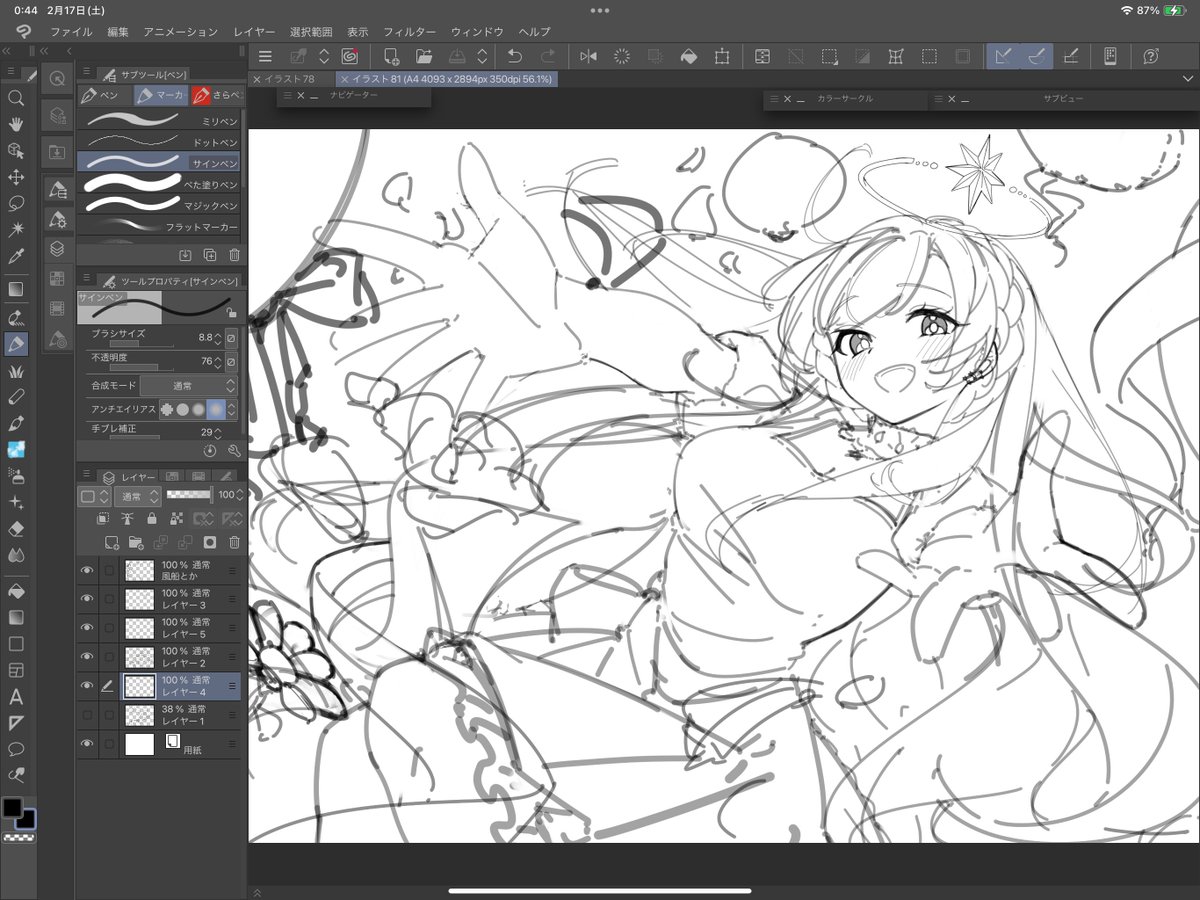1200x900 pixels.
Task: Hide the レイヤー 5 layer eye
Action: click(87, 628)
